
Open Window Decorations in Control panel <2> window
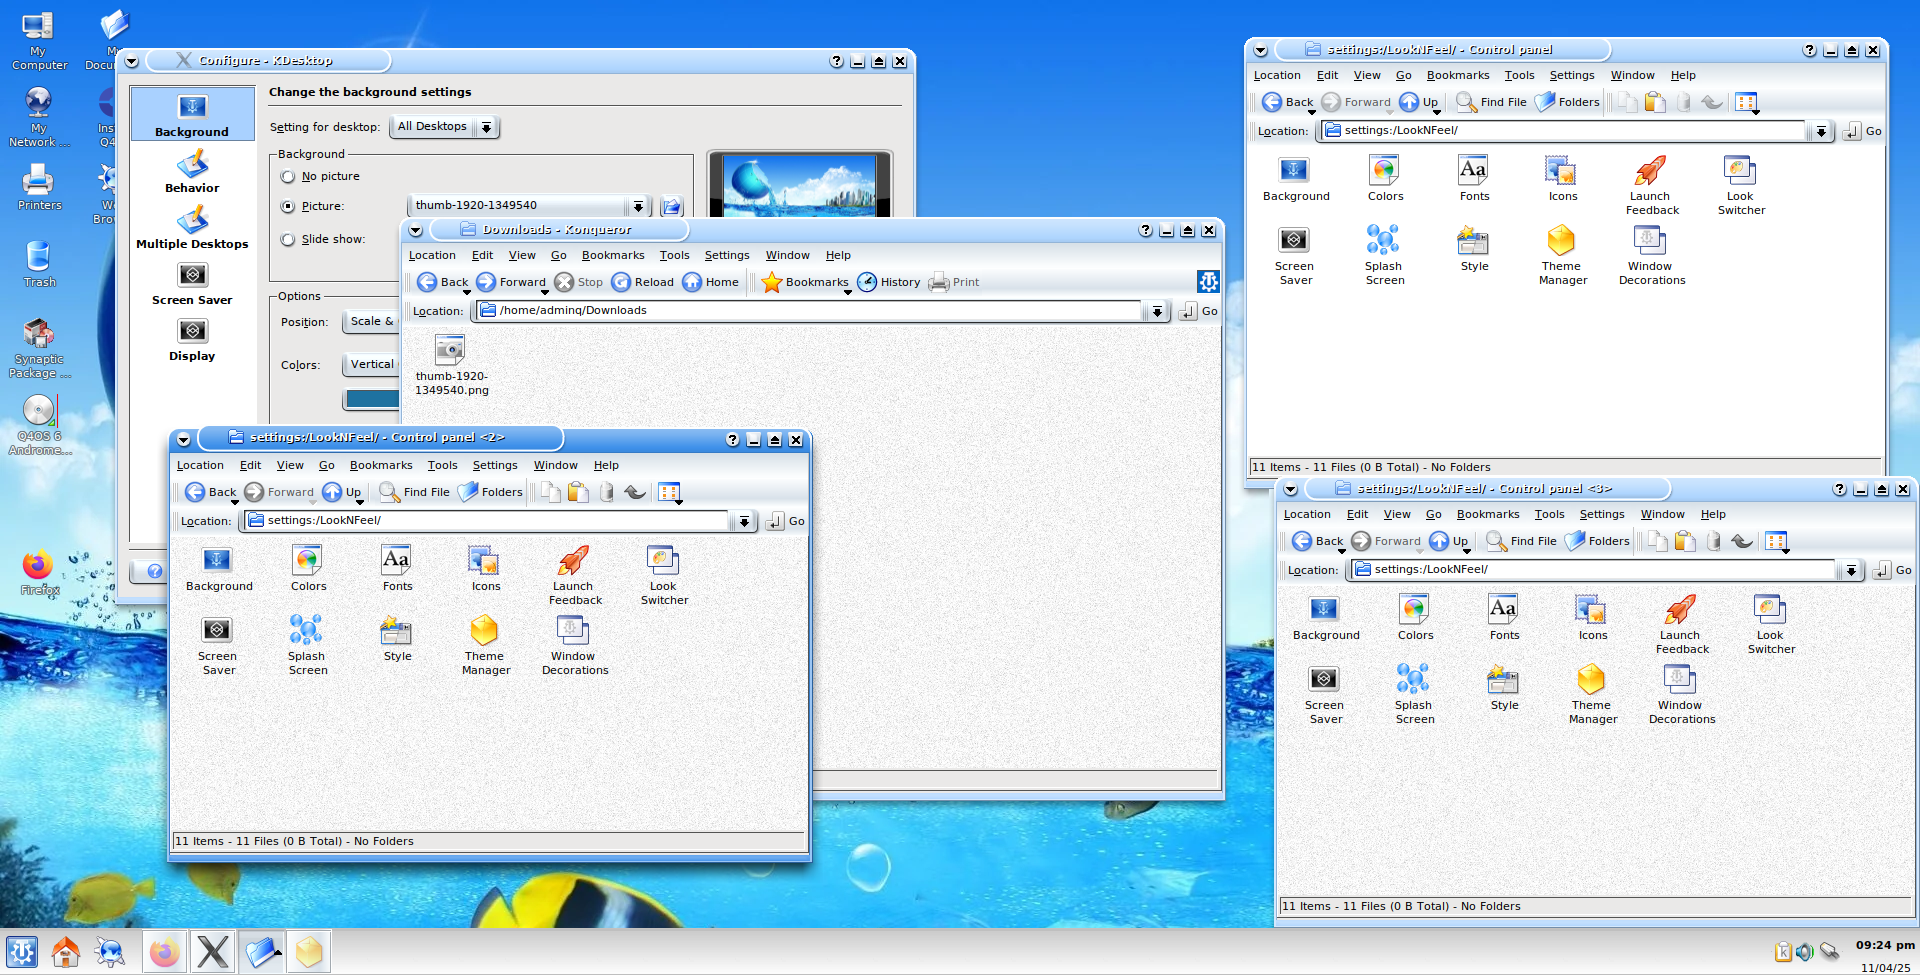coord(575,646)
